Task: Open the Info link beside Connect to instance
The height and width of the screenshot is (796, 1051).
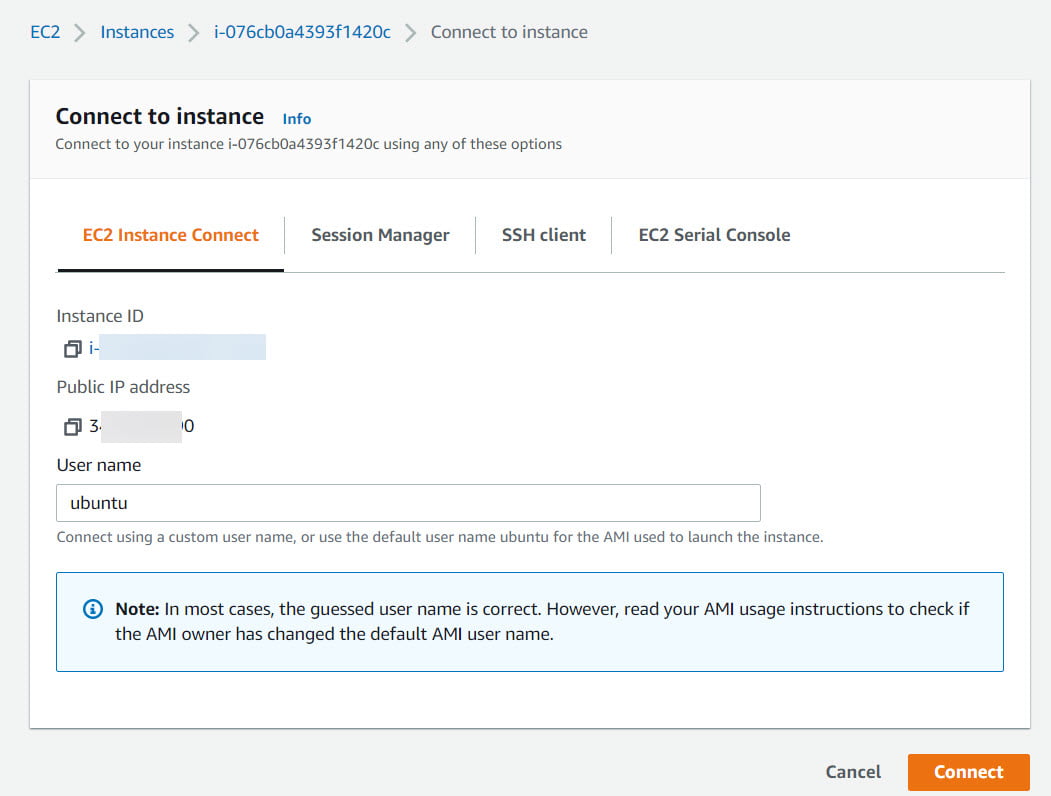Action: 297,119
